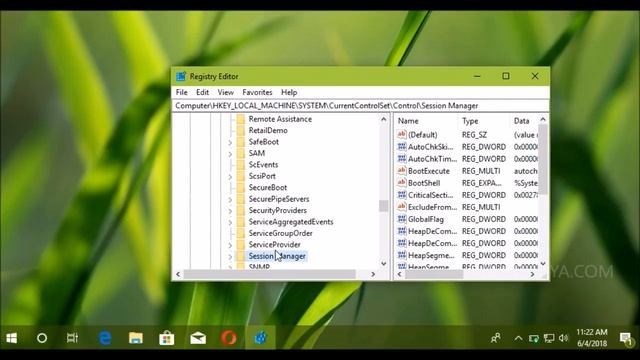Screen dimensions: 640x360
Task: Launch Opera browser from taskbar
Action: coord(229,338)
